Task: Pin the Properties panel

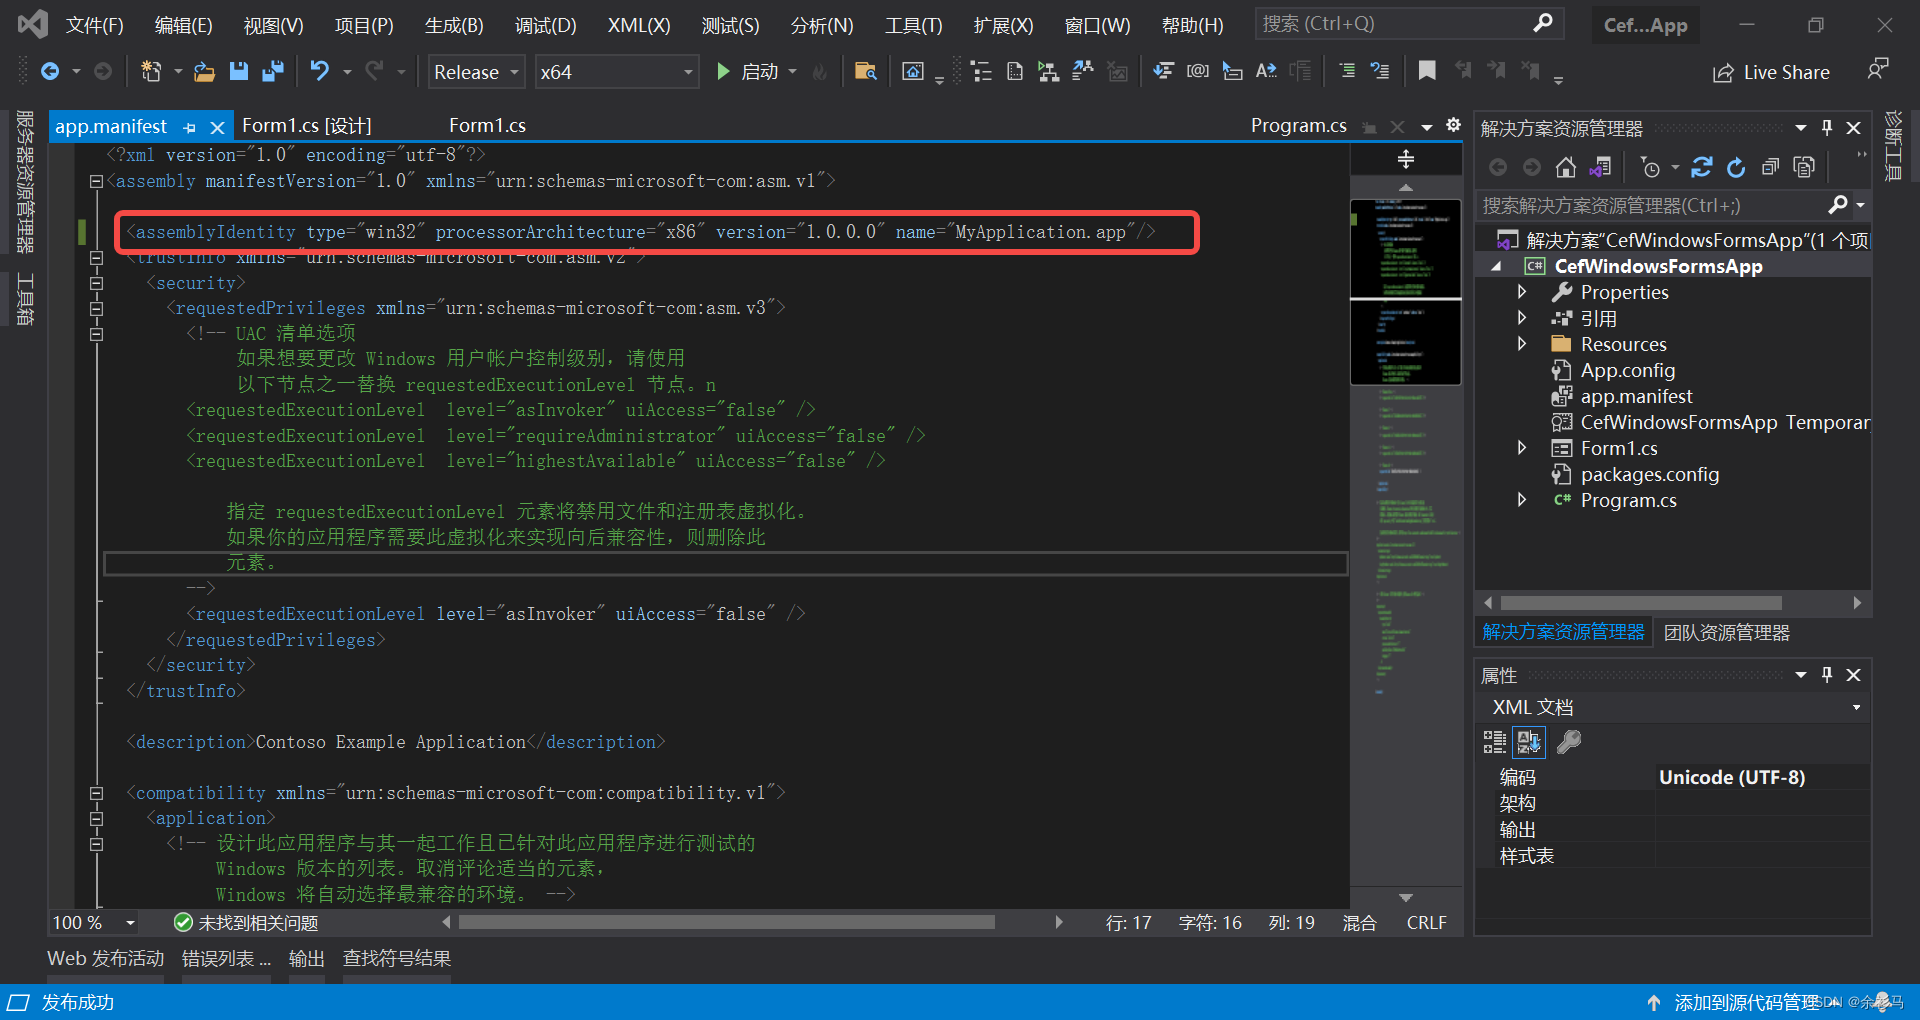Action: [x=1827, y=675]
